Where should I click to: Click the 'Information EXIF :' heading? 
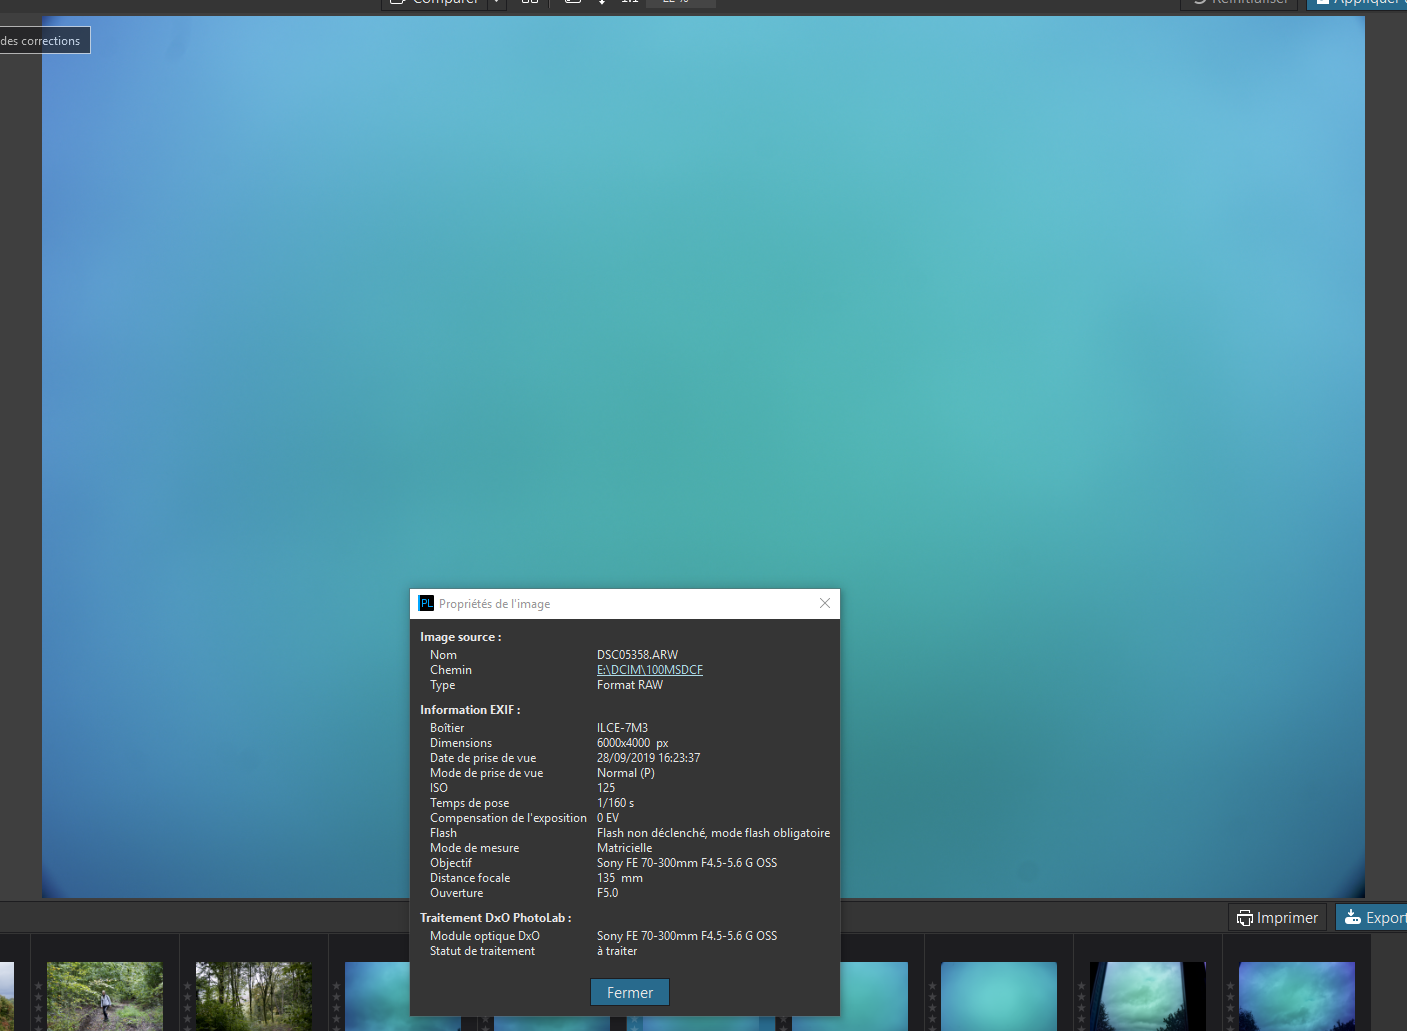[470, 710]
